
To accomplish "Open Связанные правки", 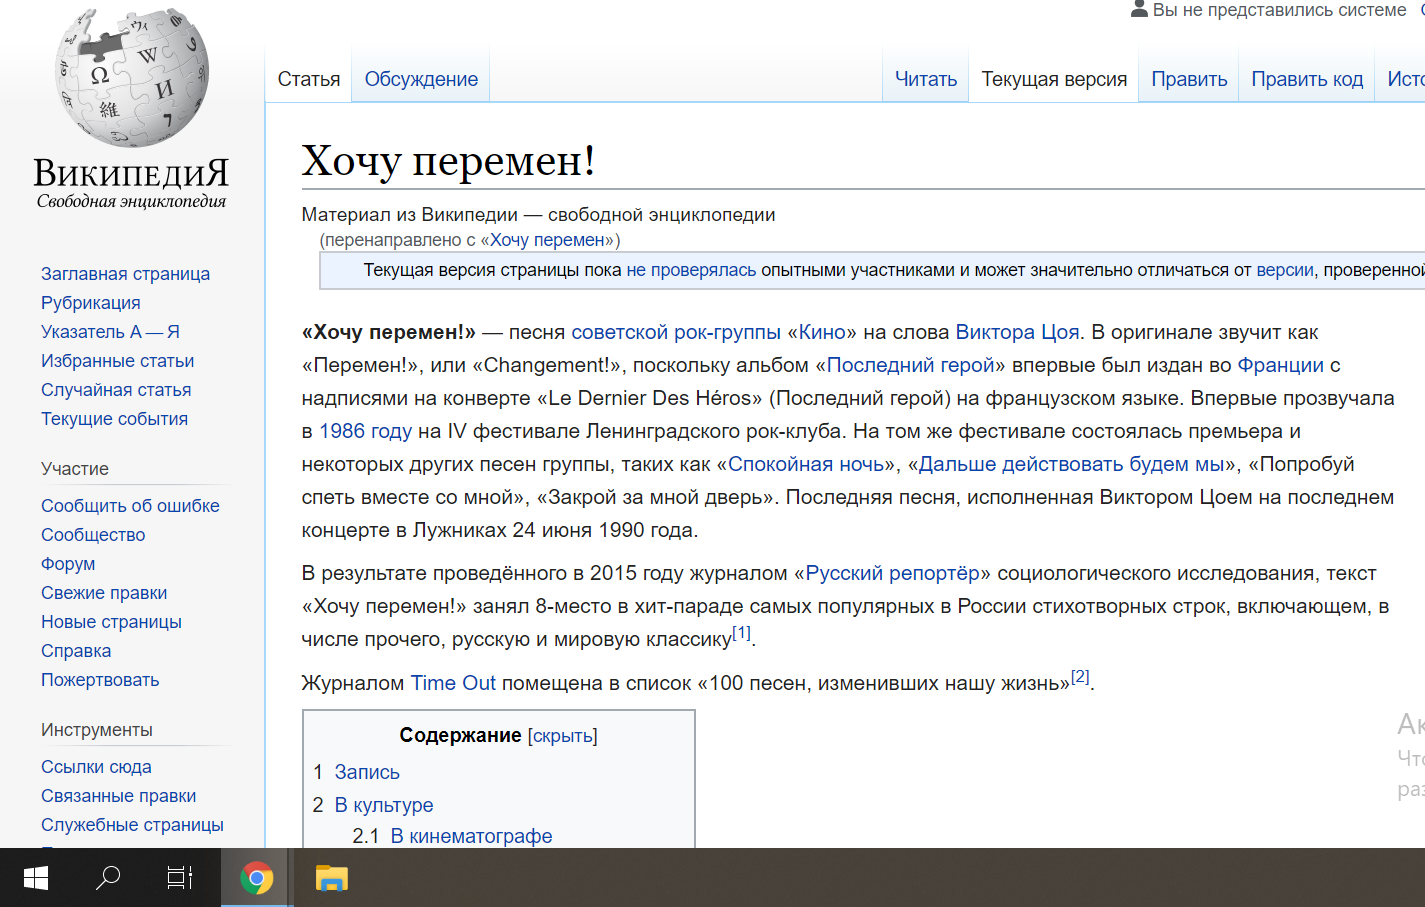I will click(118, 796).
